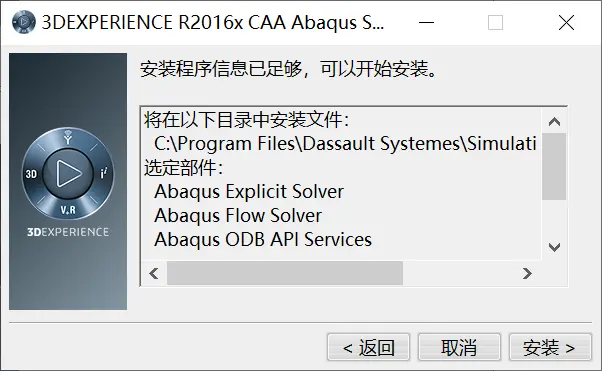Image resolution: width=602 pixels, height=371 pixels.
Task: Minimize the installer window
Action: point(426,22)
